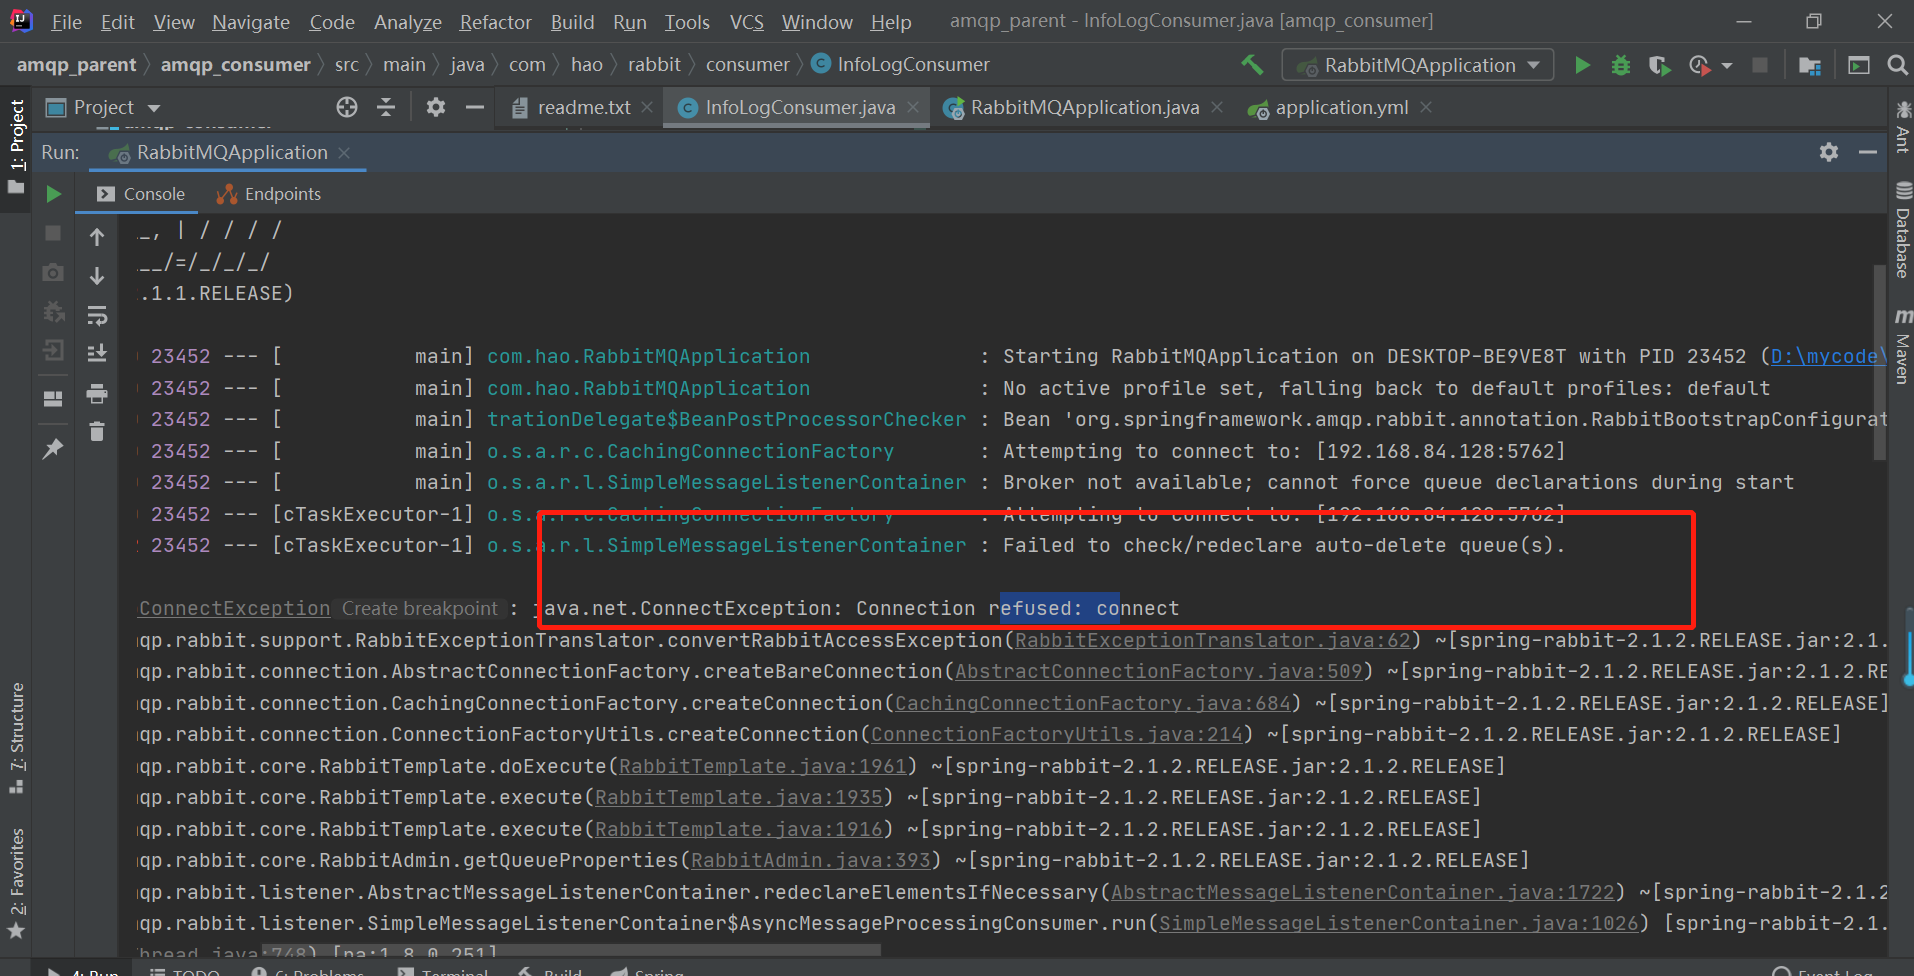Toggle scroll to end of console
The height and width of the screenshot is (976, 1914).
coord(97,354)
